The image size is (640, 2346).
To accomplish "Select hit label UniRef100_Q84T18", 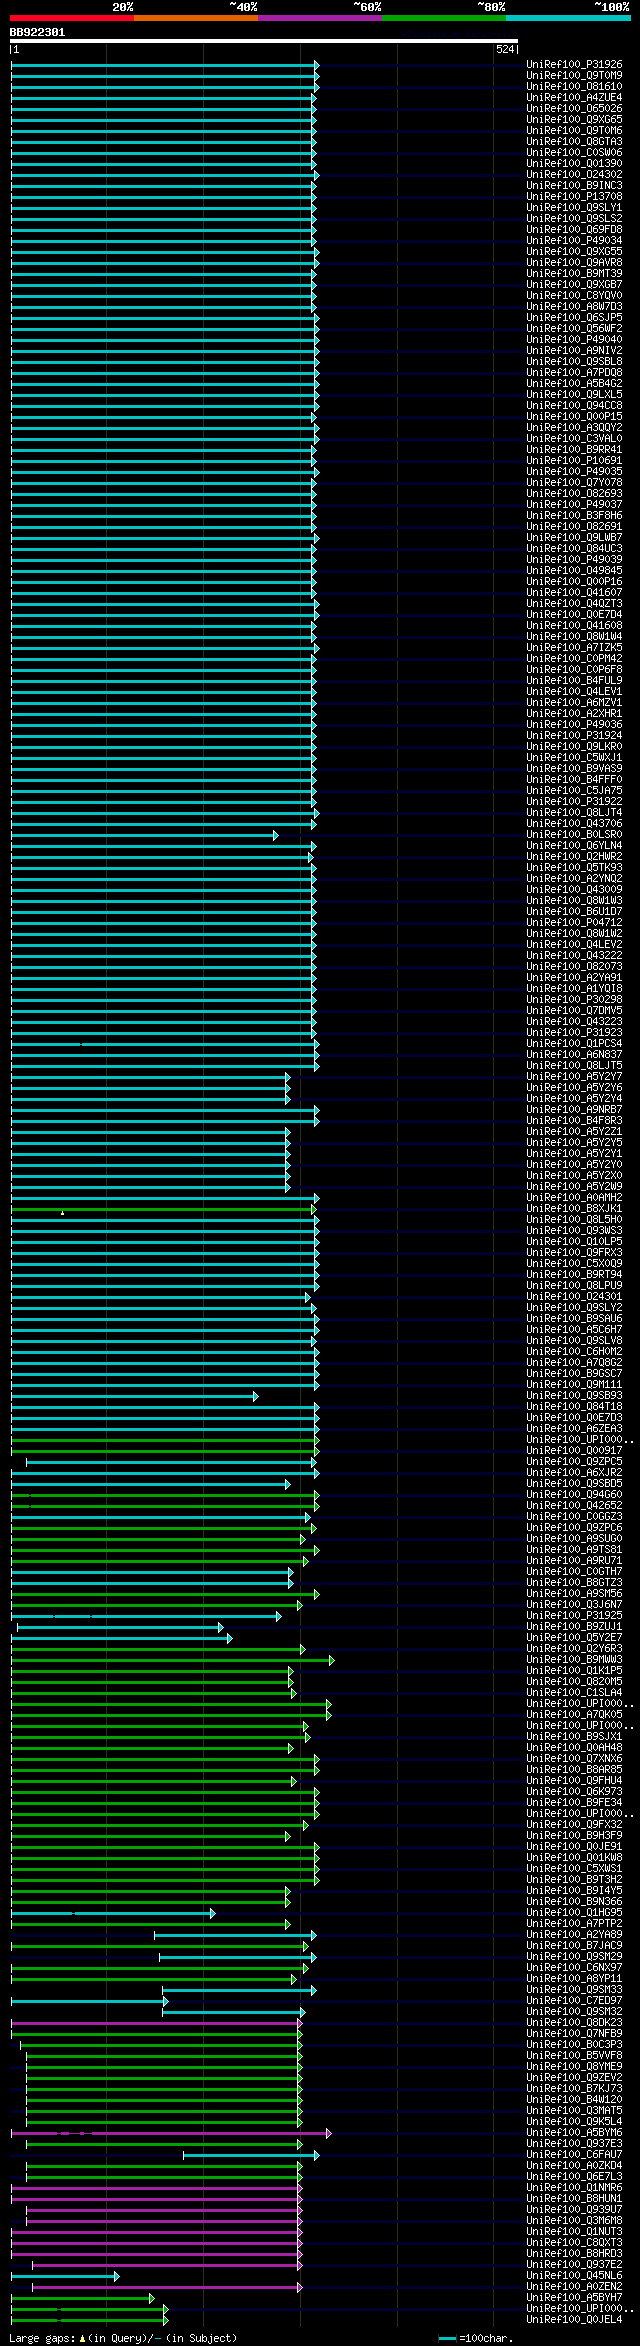I will coord(574,1407).
